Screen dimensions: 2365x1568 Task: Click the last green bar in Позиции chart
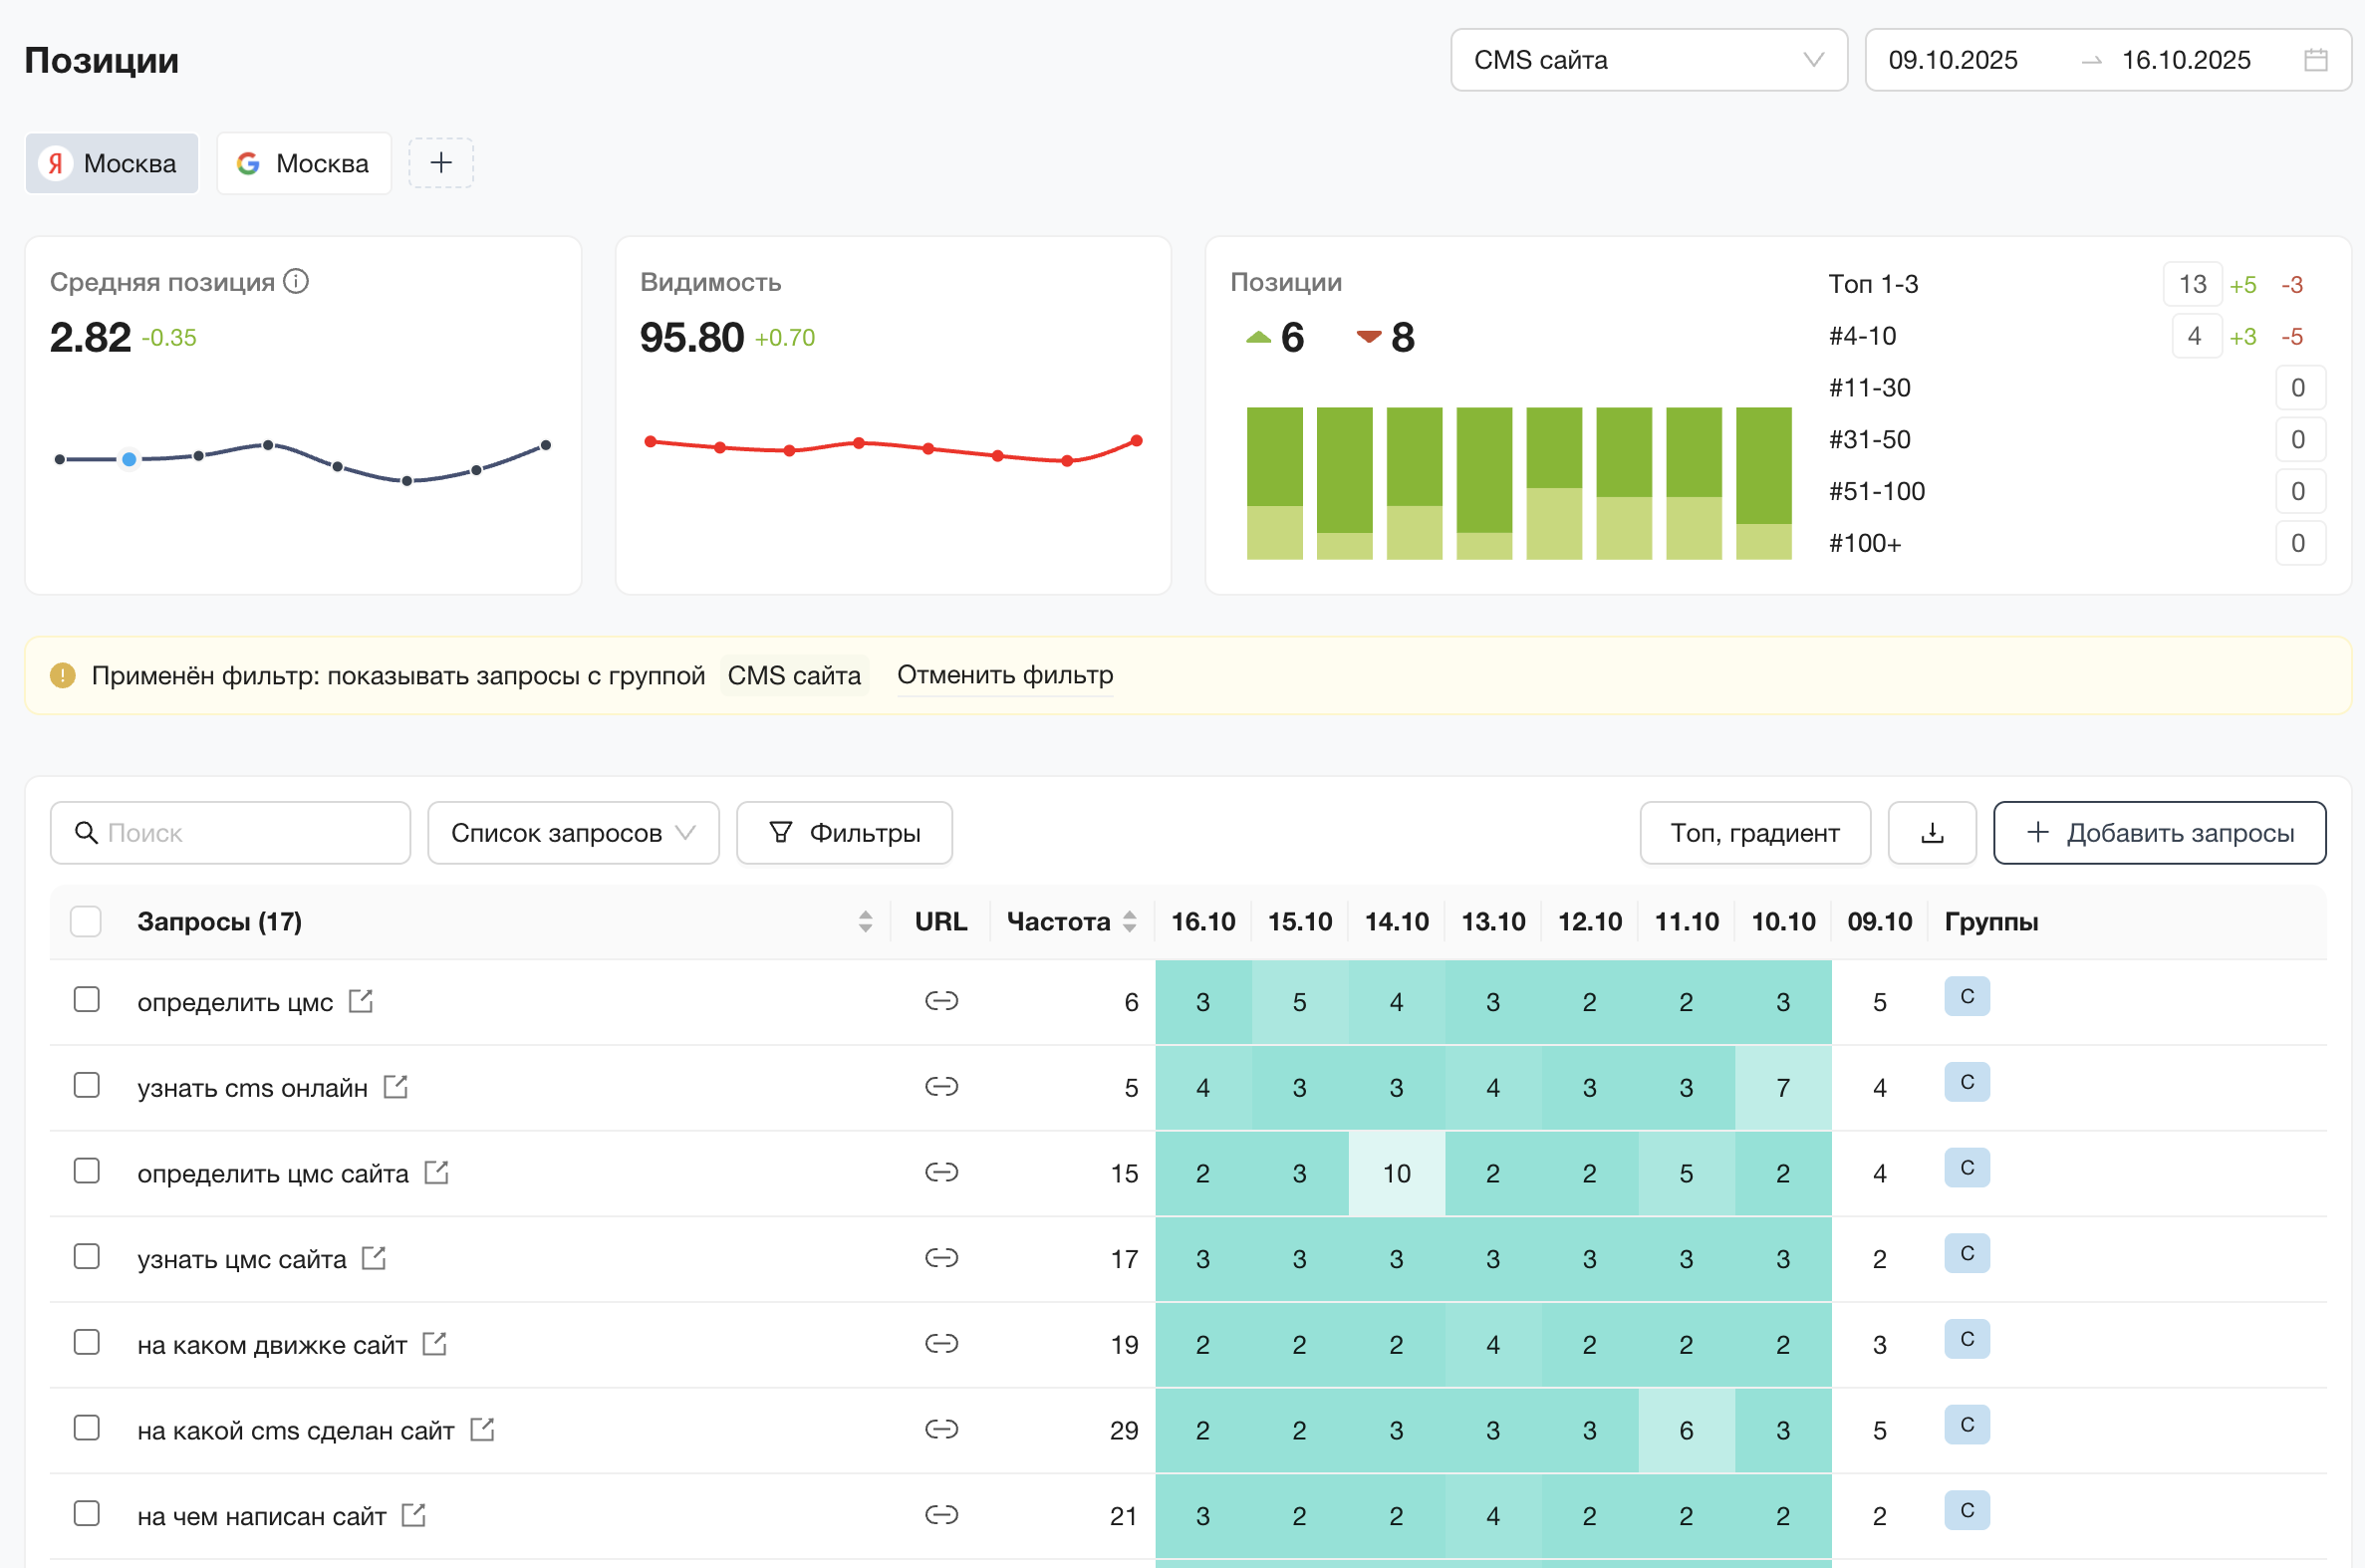pyautogui.click(x=1763, y=466)
